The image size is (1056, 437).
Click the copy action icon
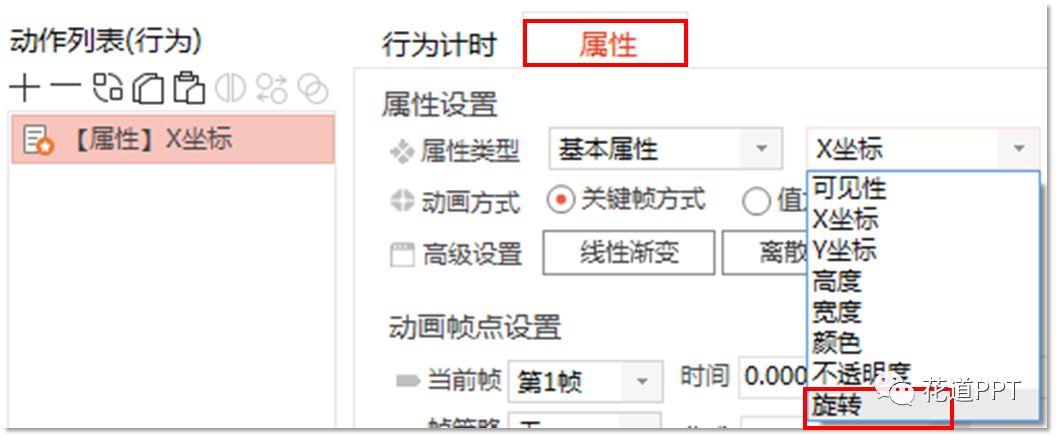pos(148,88)
